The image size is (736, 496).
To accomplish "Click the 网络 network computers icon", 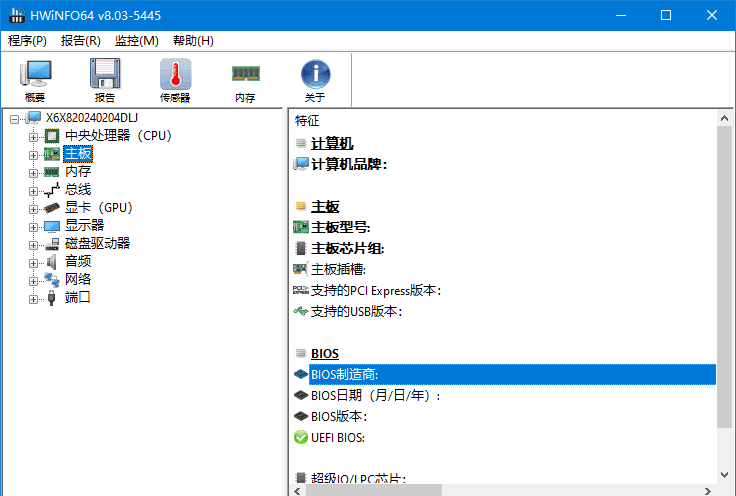I will (52, 280).
